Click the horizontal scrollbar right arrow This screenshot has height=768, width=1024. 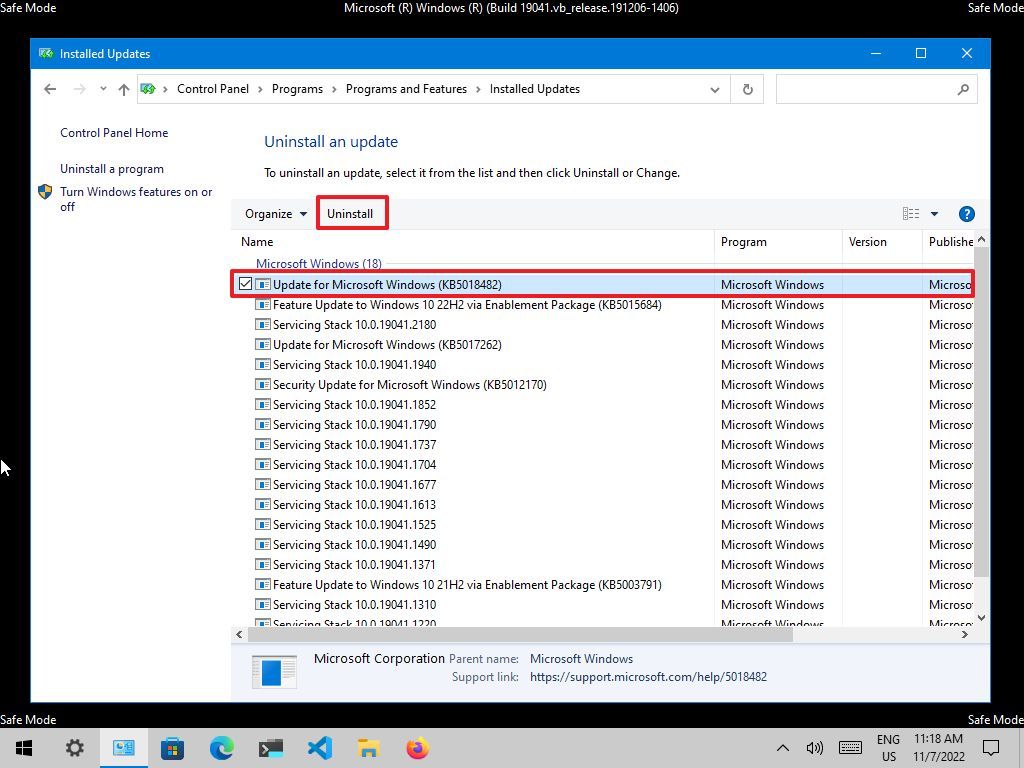(x=963, y=634)
